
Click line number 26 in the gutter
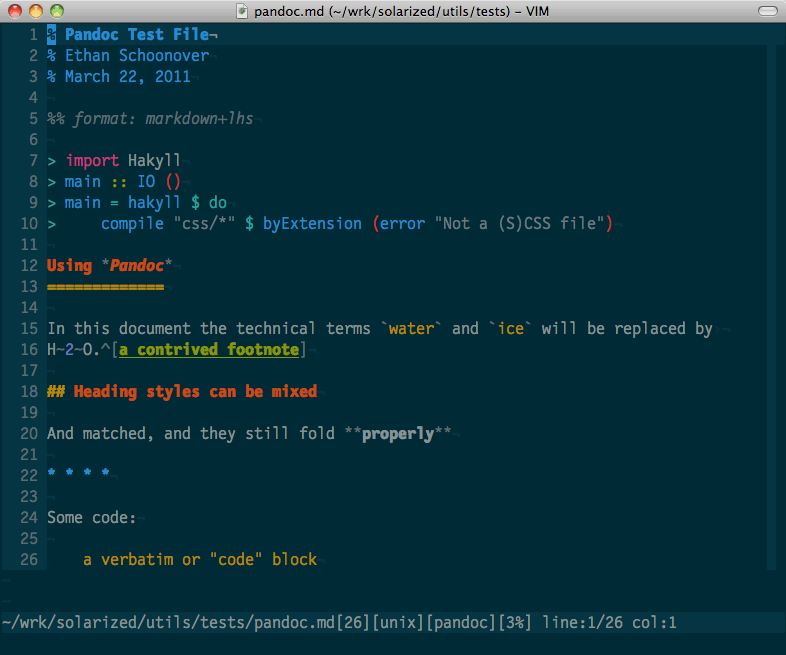28,560
